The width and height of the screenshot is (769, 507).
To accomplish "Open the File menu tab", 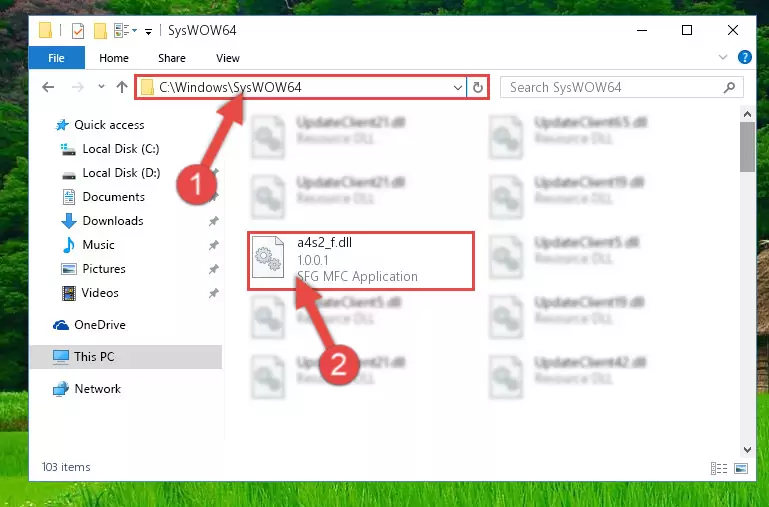I will click(x=56, y=58).
